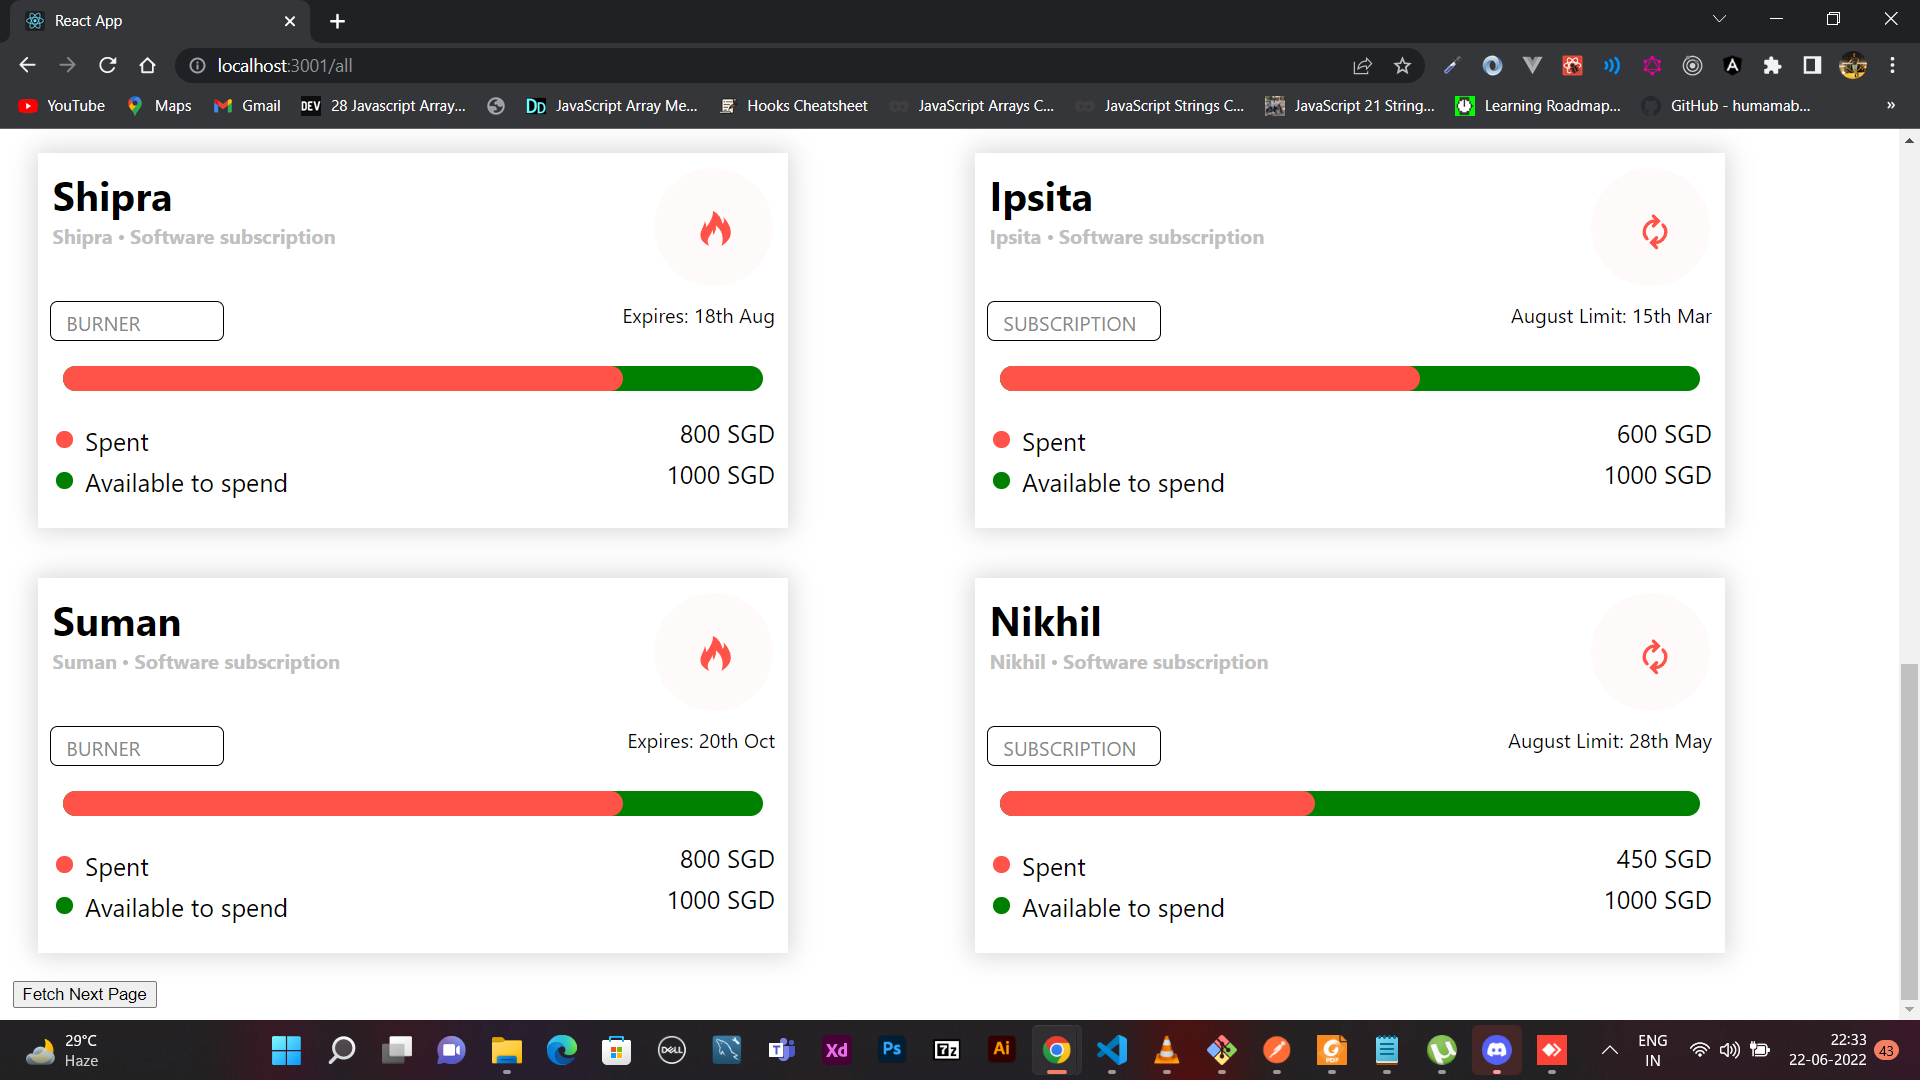Launch Photoshop from the taskbar

pos(891,1050)
